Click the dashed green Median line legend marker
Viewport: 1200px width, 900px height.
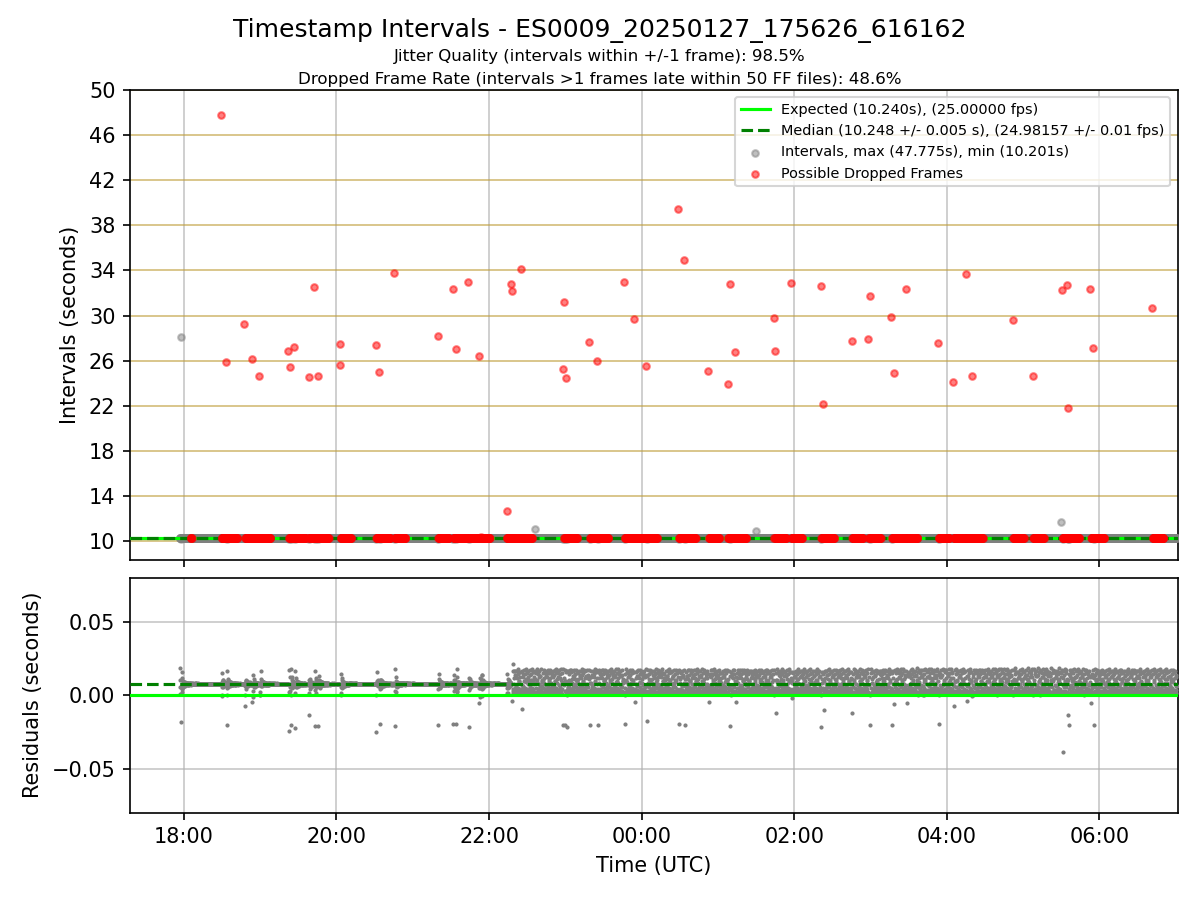click(x=755, y=130)
